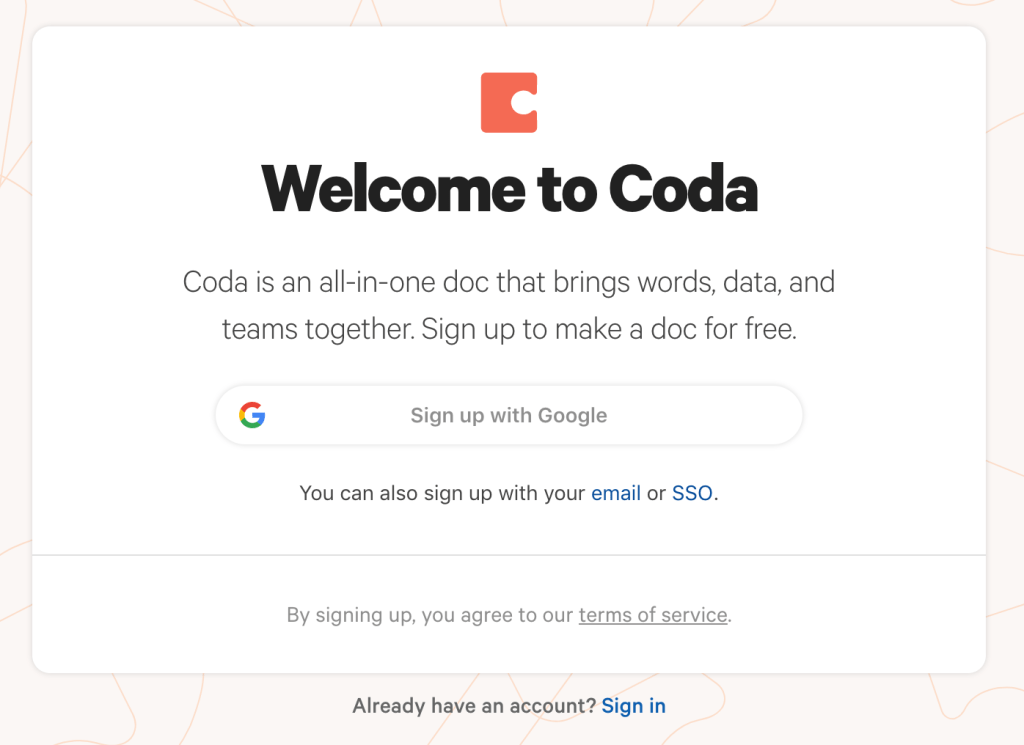Open the SSO signup link
The width and height of the screenshot is (1024, 745).
pyautogui.click(x=692, y=493)
